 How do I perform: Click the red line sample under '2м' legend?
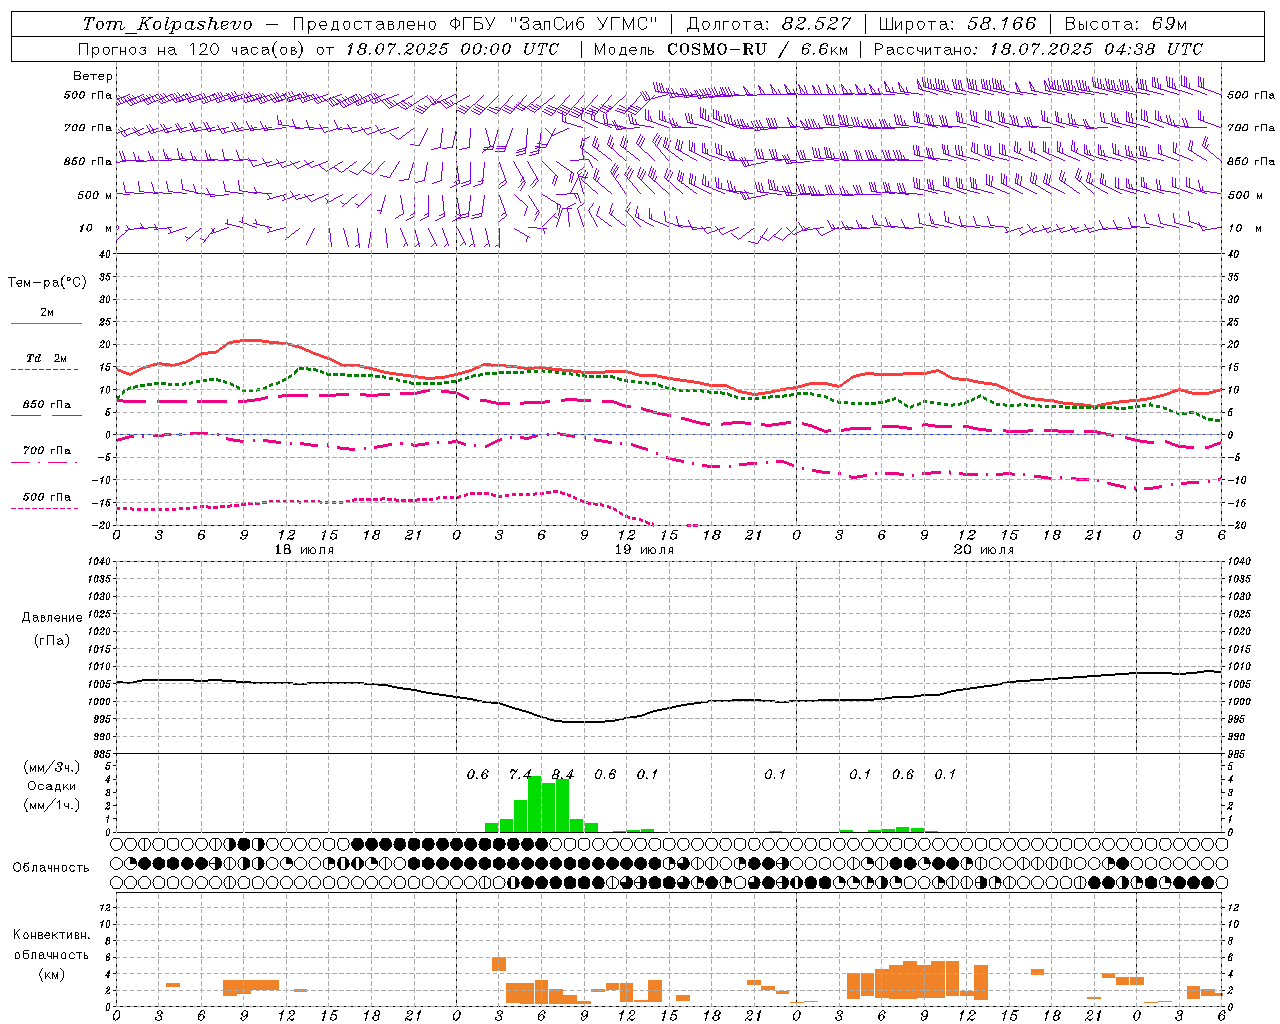[46, 324]
